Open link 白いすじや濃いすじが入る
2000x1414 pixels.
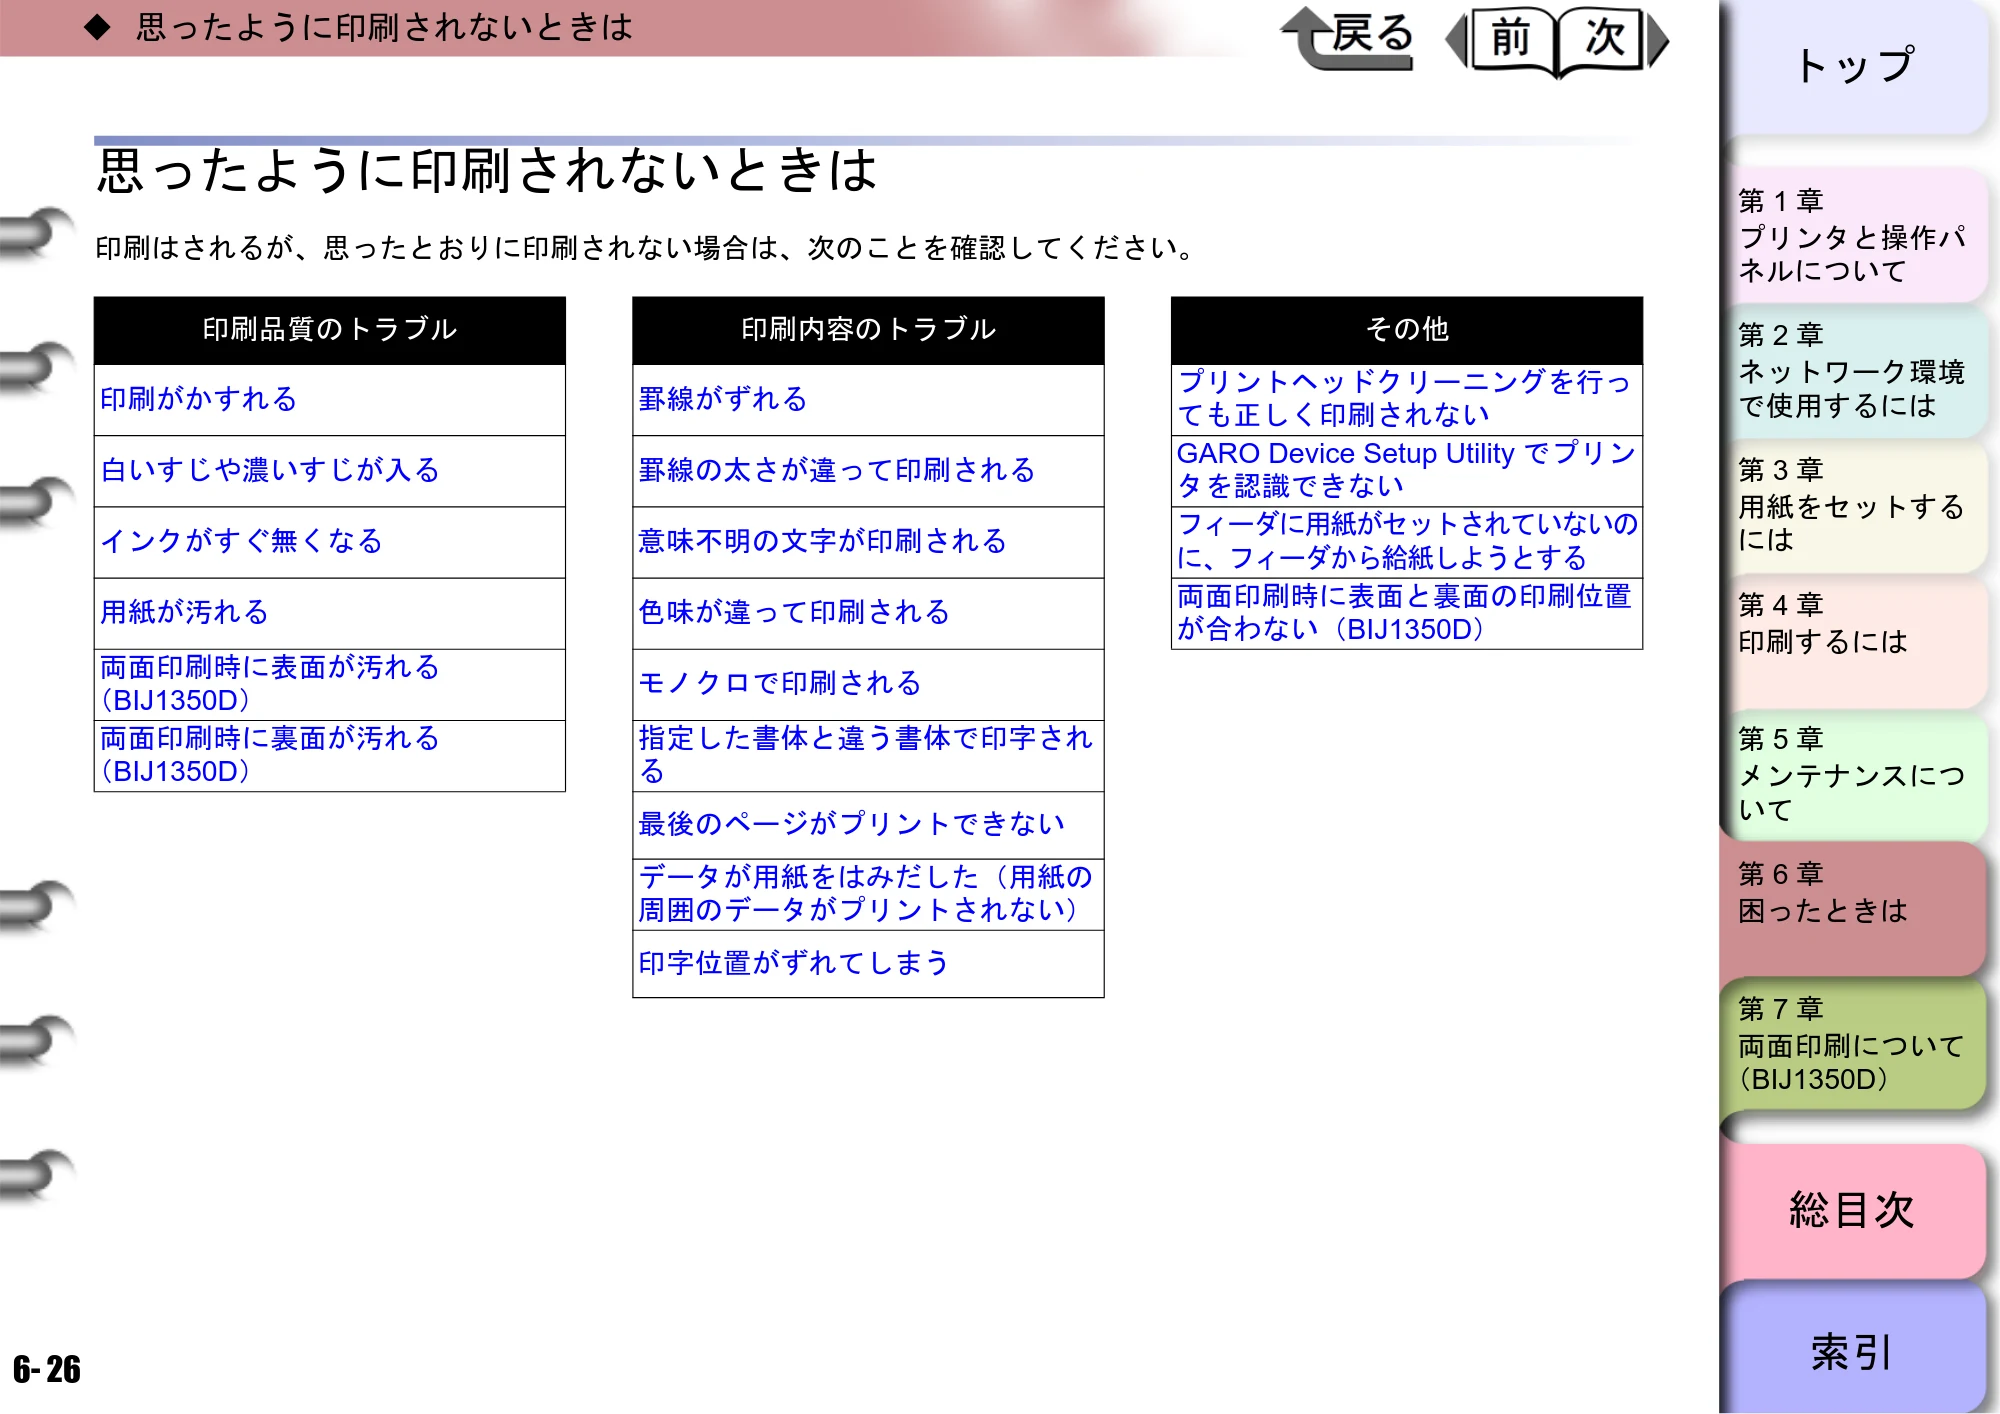click(270, 470)
